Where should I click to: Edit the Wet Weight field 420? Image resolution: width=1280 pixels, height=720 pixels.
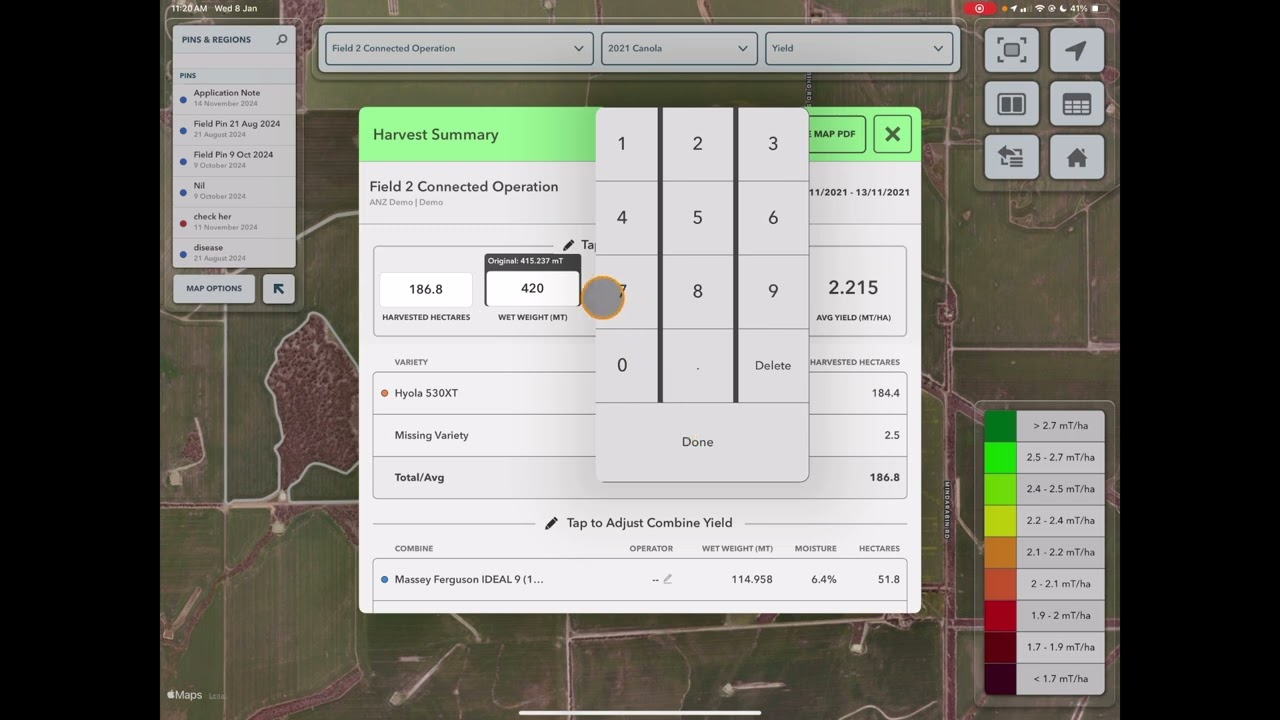(532, 289)
